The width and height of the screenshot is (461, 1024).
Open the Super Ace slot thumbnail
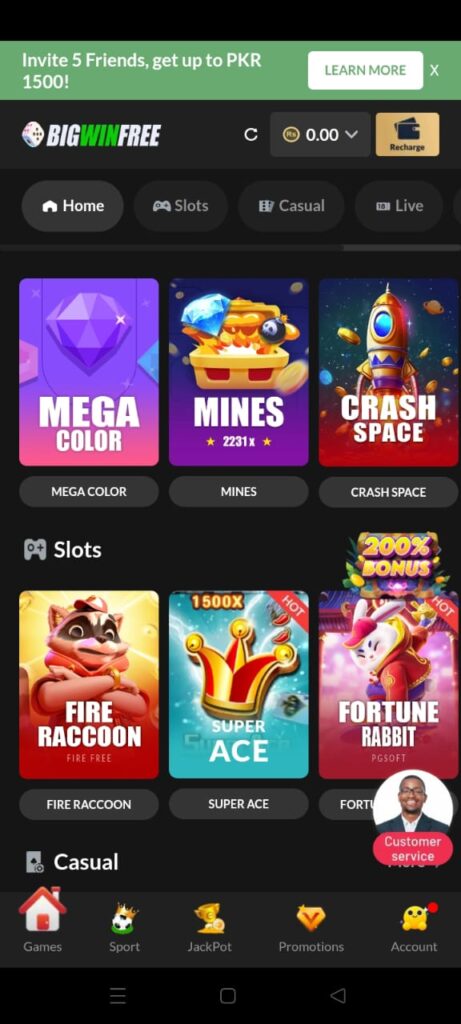(x=238, y=684)
